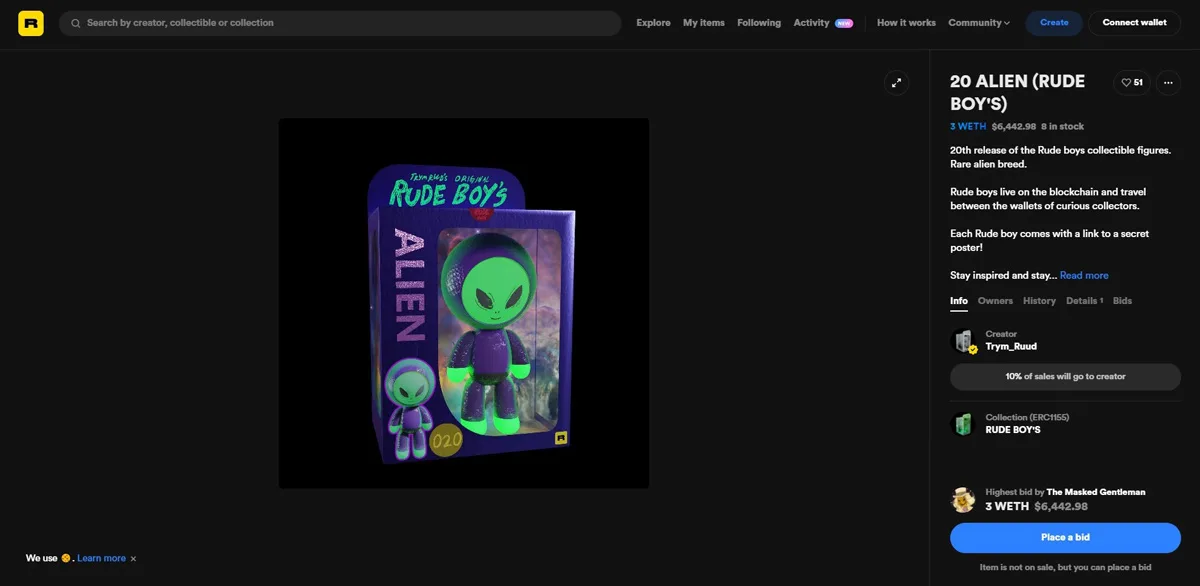Viewport: 1200px width, 586px height.
Task: Open the Activity page
Action: point(811,23)
